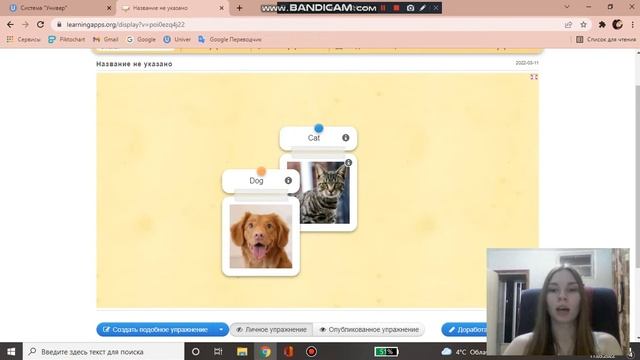The width and height of the screenshot is (640, 360).
Task: Open Cortana circle on taskbar
Action: point(196,351)
